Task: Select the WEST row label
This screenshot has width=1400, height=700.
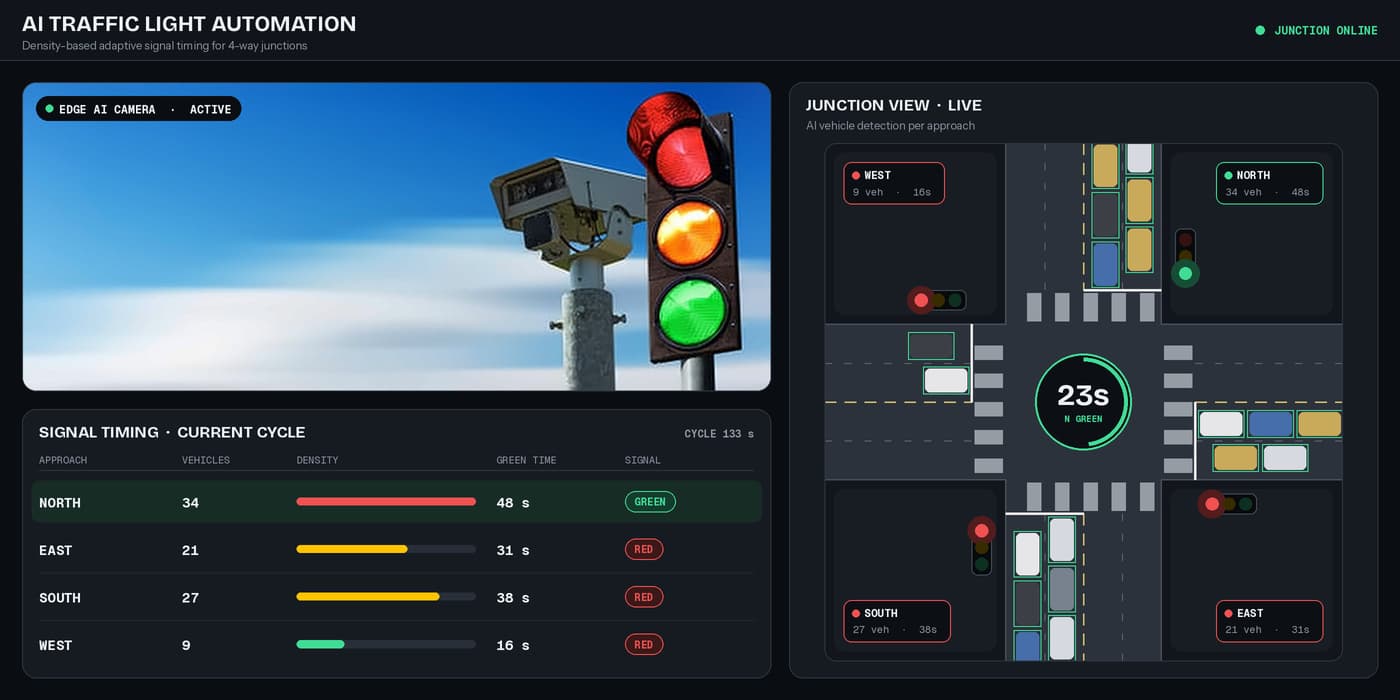Action: pos(56,645)
